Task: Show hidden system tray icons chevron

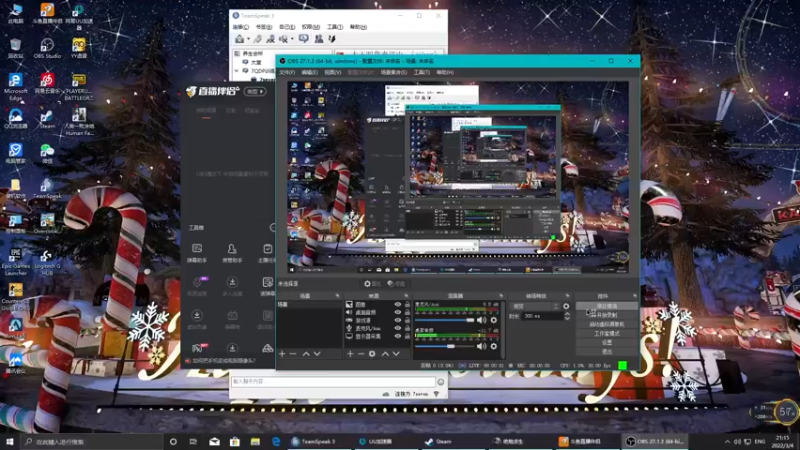Action: (x=727, y=441)
